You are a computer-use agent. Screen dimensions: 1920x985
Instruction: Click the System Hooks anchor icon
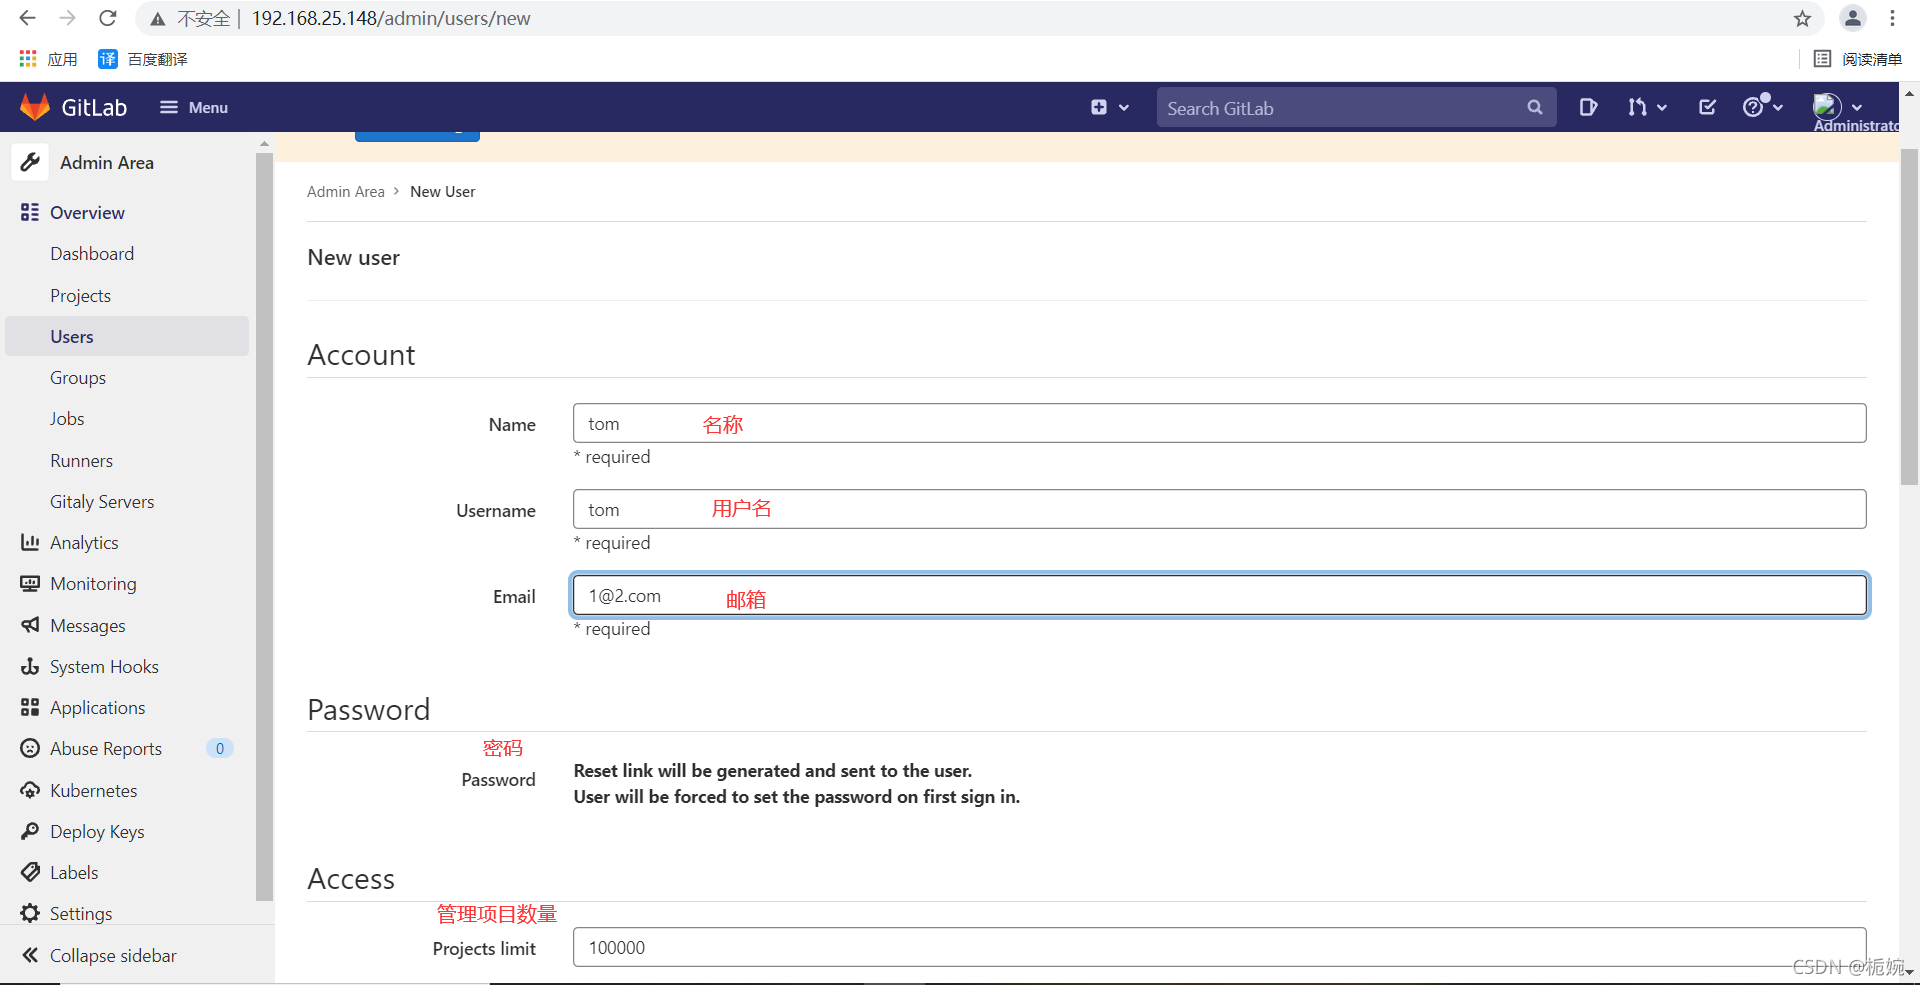[x=30, y=666]
